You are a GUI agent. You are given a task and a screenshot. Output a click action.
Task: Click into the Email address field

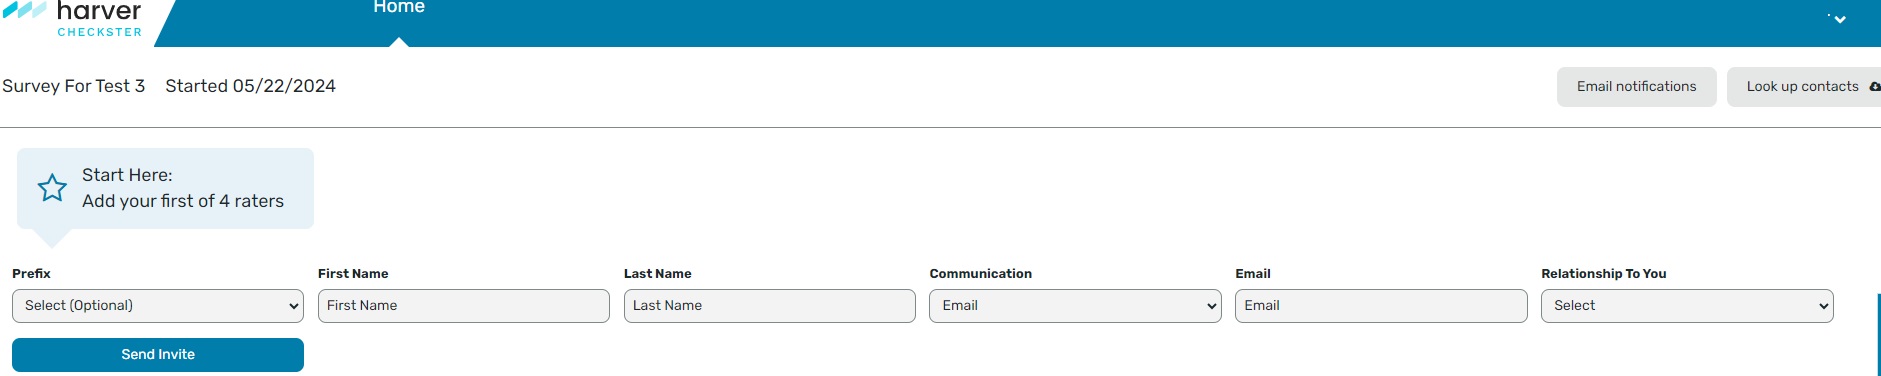pyautogui.click(x=1381, y=306)
